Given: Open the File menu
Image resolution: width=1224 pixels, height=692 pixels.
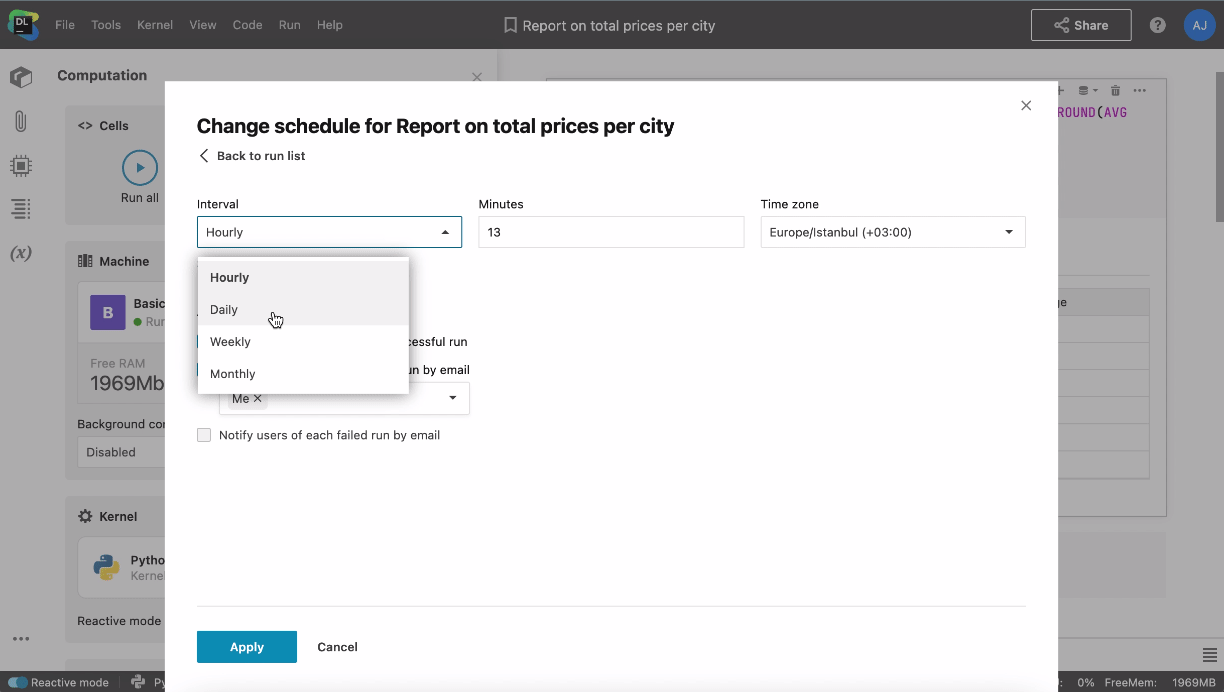Looking at the screenshot, I should (x=65, y=25).
